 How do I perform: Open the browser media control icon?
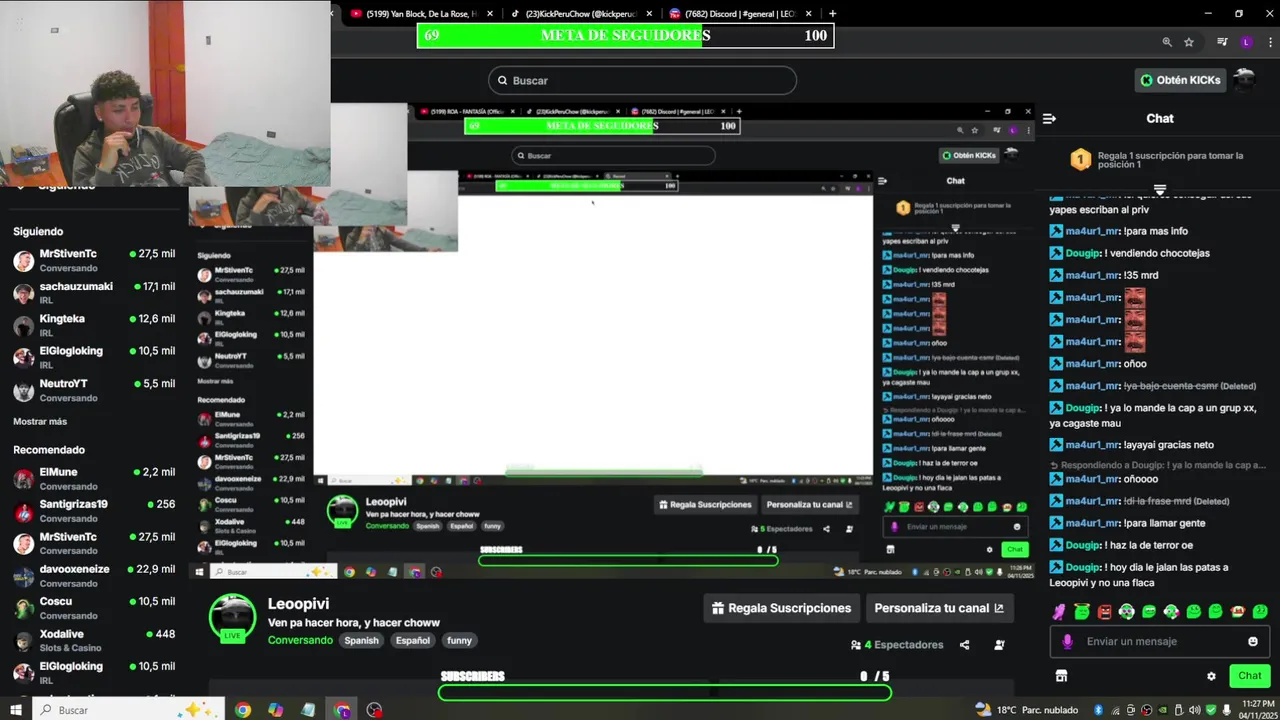pos(1222,42)
